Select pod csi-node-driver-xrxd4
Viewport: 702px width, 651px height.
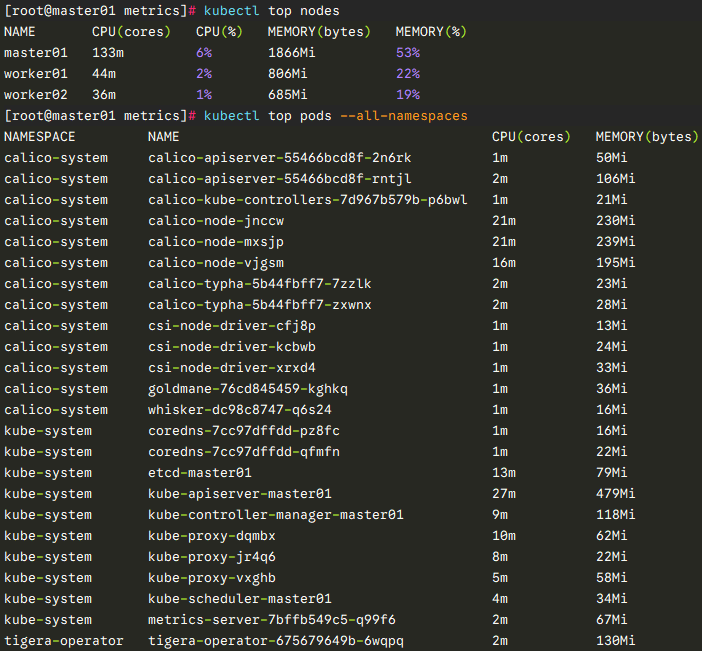232,368
